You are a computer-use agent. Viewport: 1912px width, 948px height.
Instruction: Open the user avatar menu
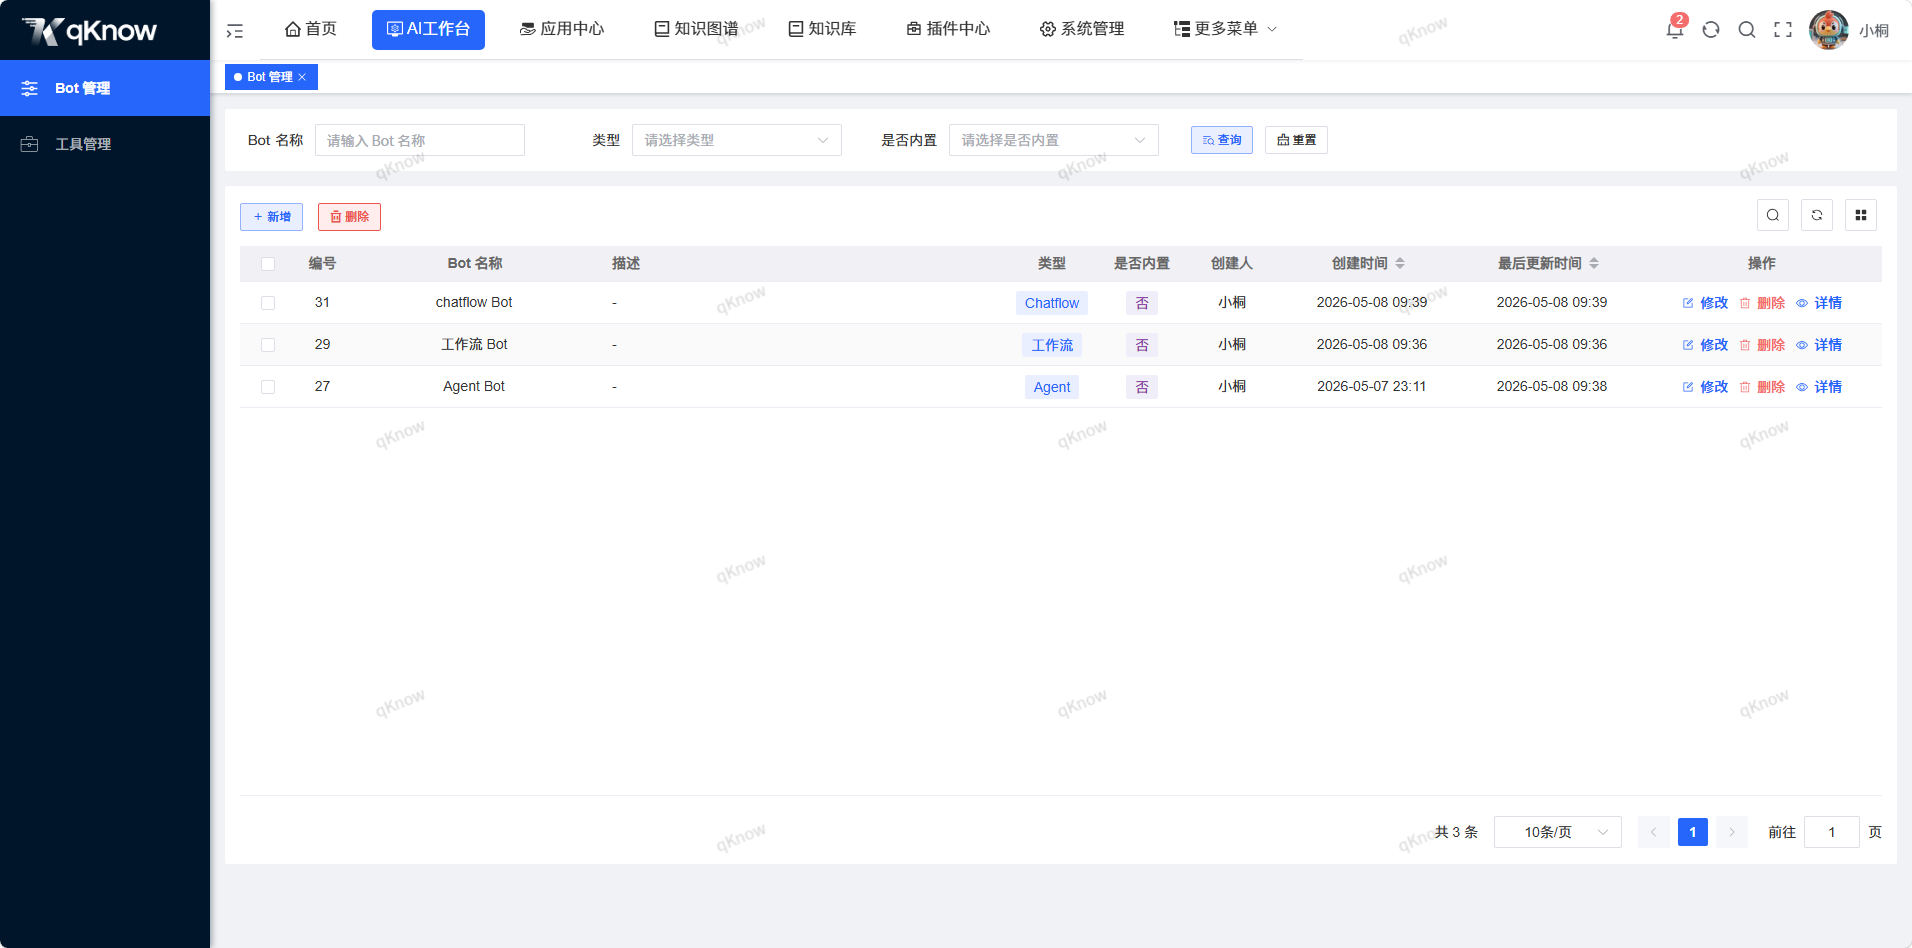coord(1829,30)
